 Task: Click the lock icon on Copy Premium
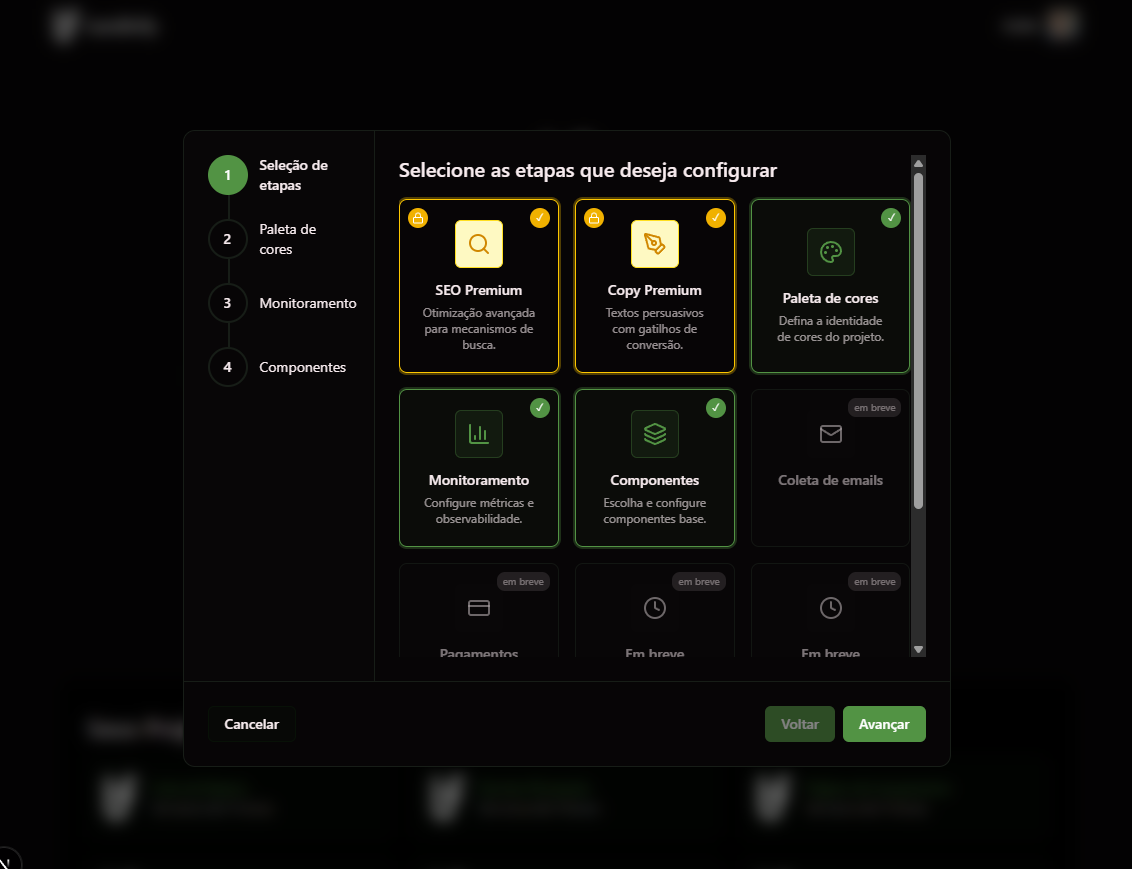click(594, 218)
